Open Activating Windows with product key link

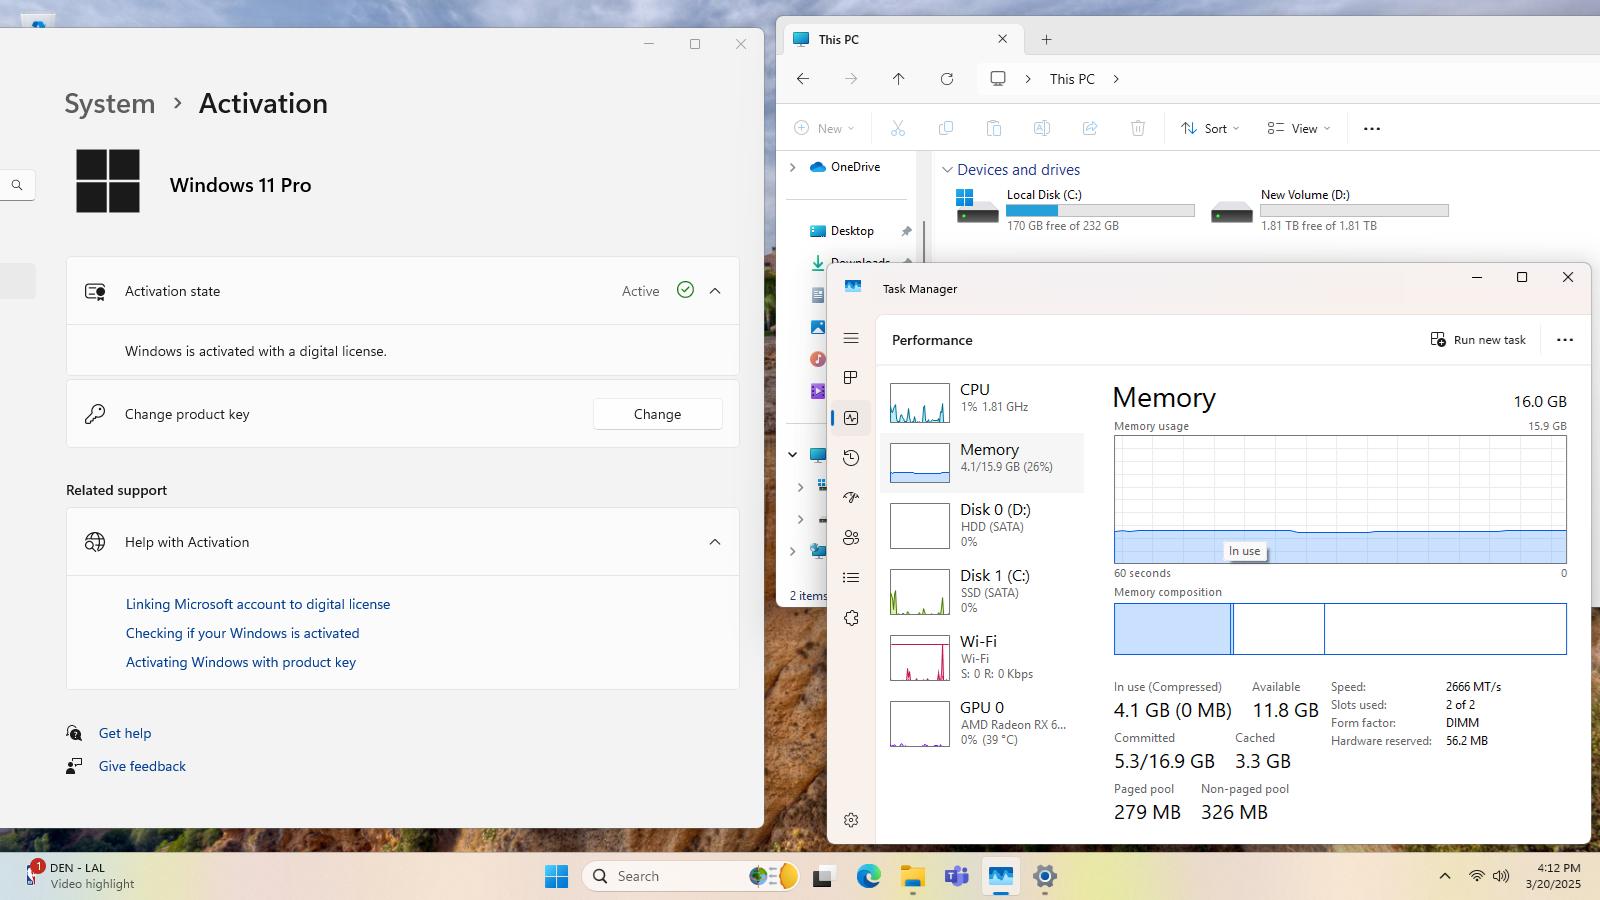point(241,662)
